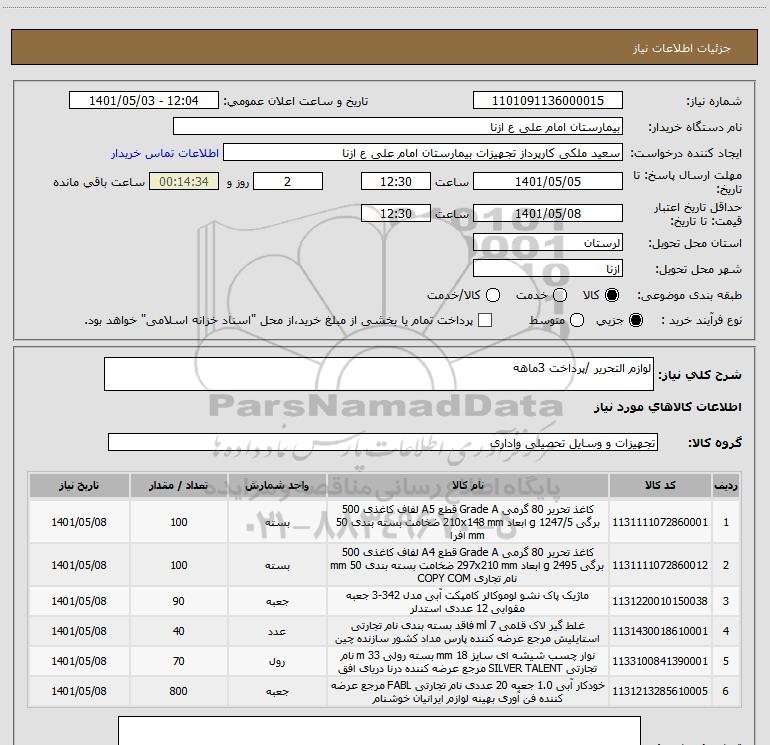Click the remaining days field showing 2

(x=288, y=181)
